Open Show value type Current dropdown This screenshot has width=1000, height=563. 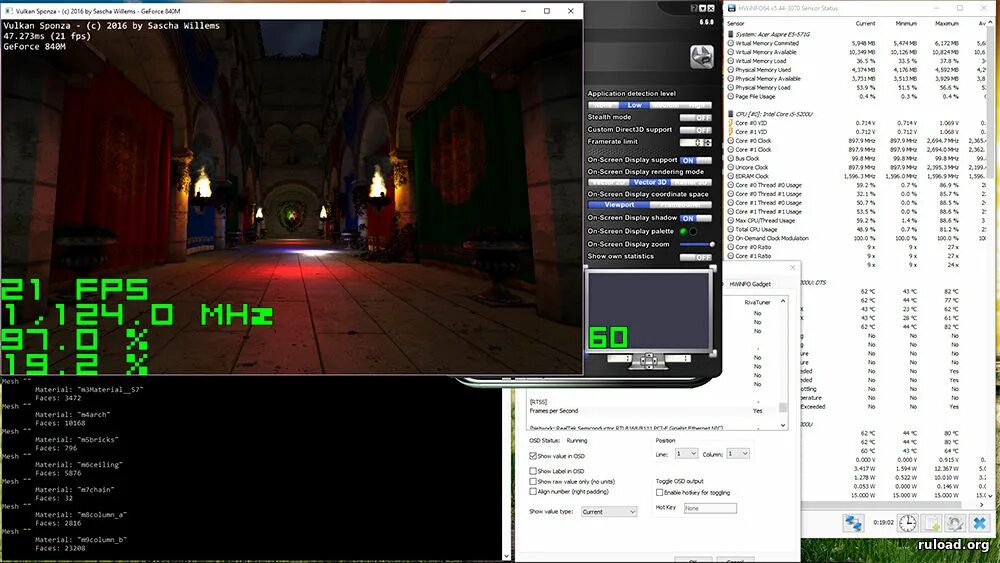609,511
